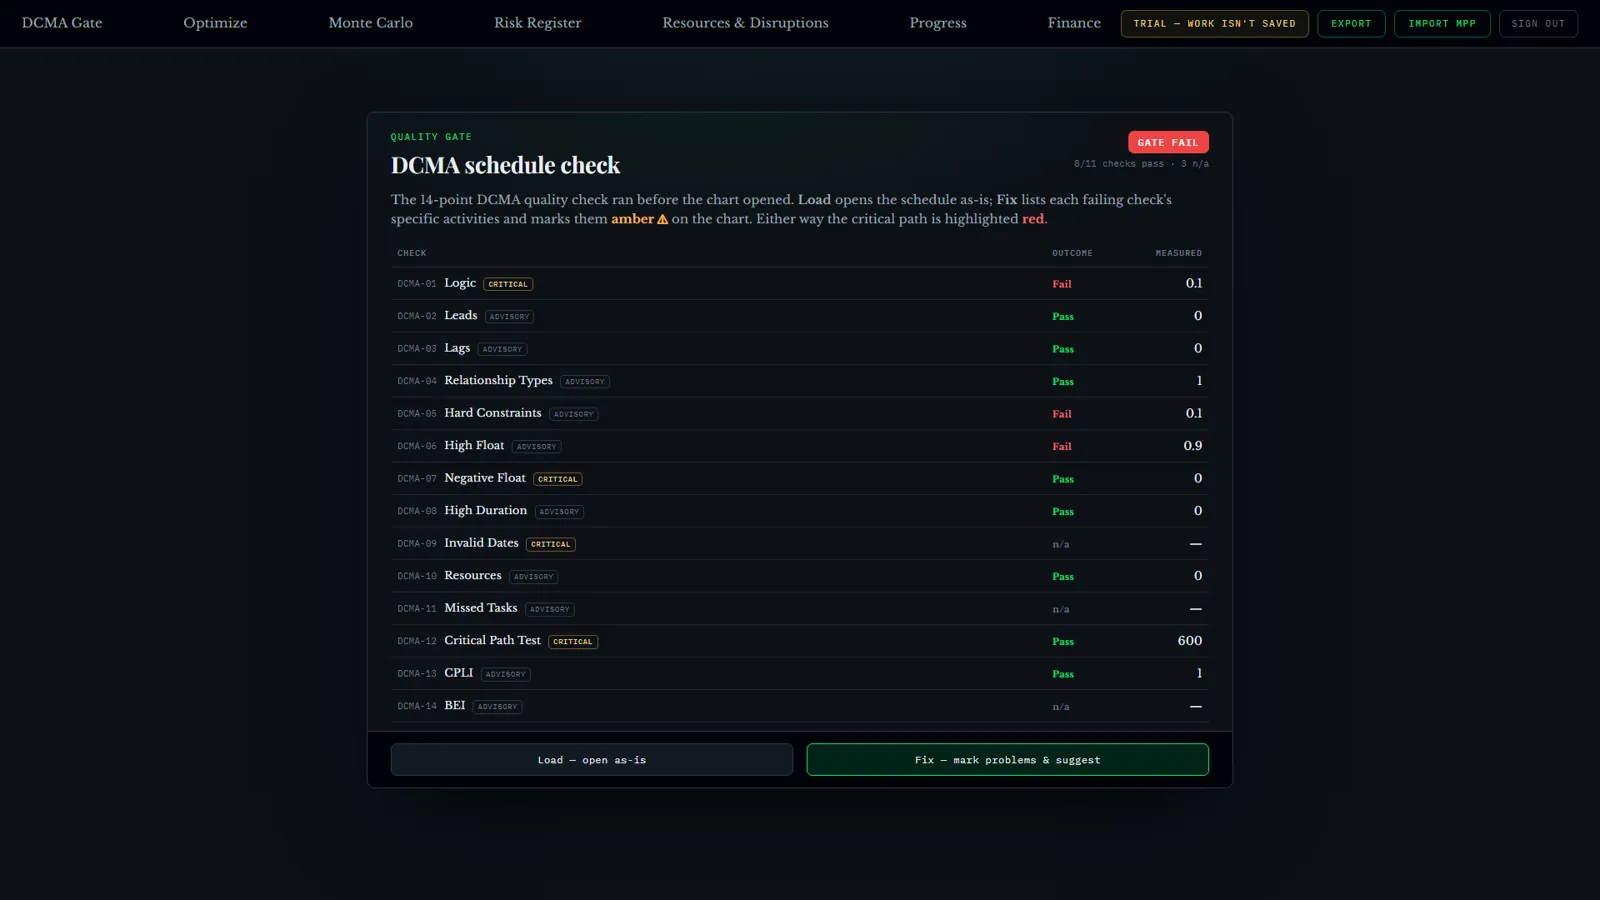The image size is (1600, 900).
Task: Click the Invalid Dates check name
Action: 481,543
